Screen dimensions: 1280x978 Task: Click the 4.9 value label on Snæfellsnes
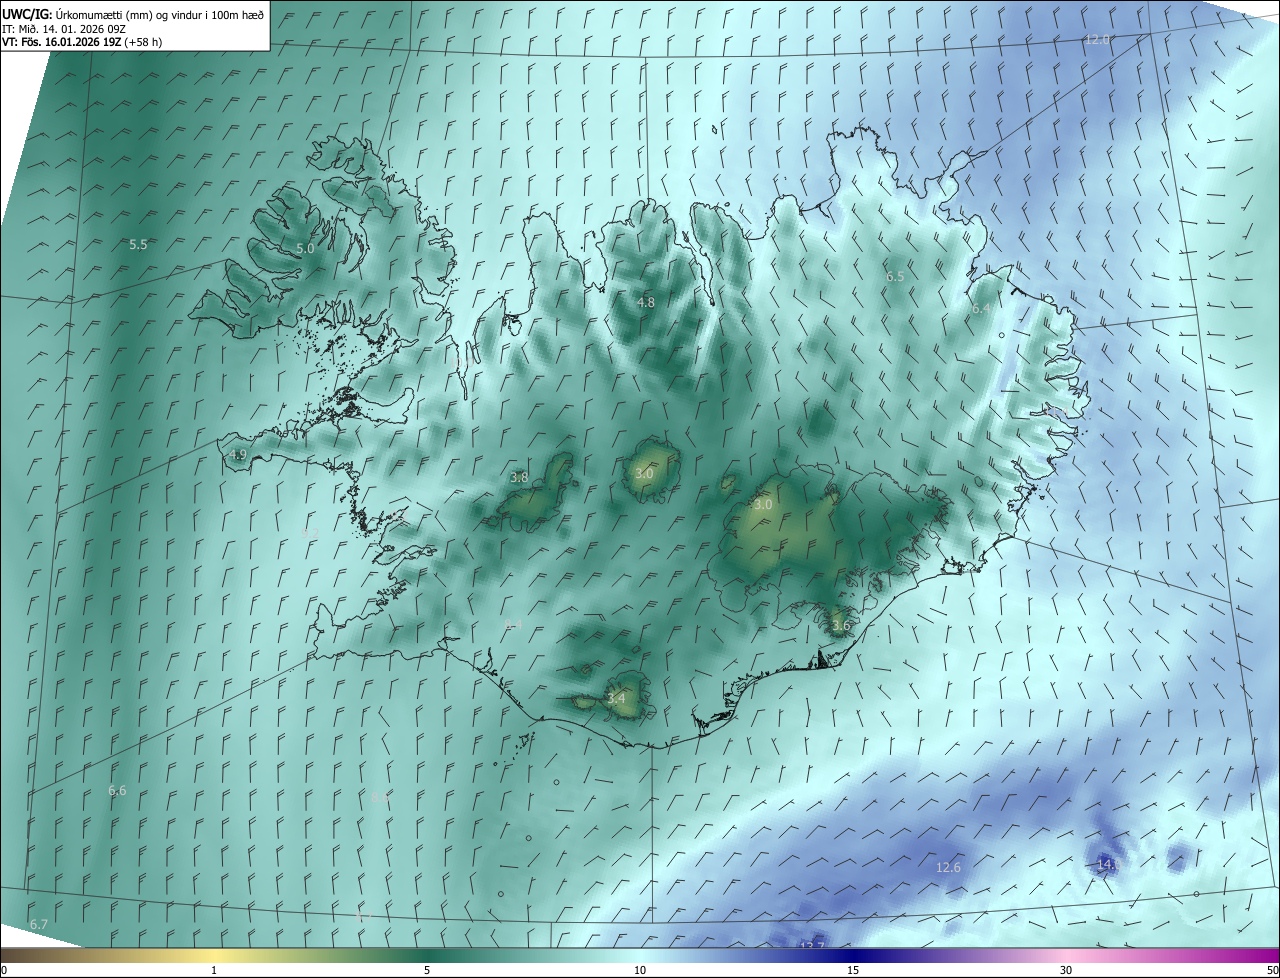[x=237, y=454]
